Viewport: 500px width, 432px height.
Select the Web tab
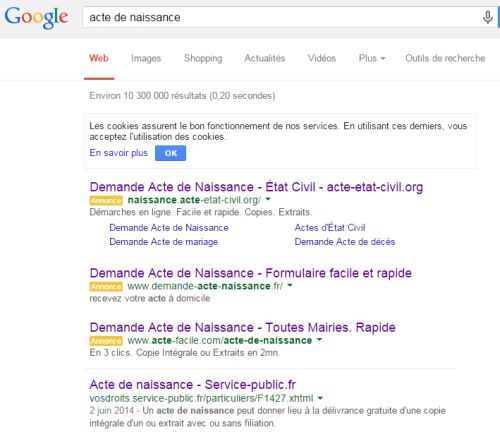99,58
